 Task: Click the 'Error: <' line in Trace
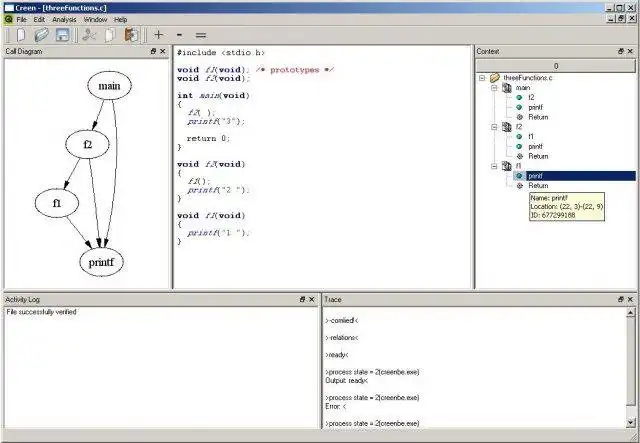tap(336, 406)
